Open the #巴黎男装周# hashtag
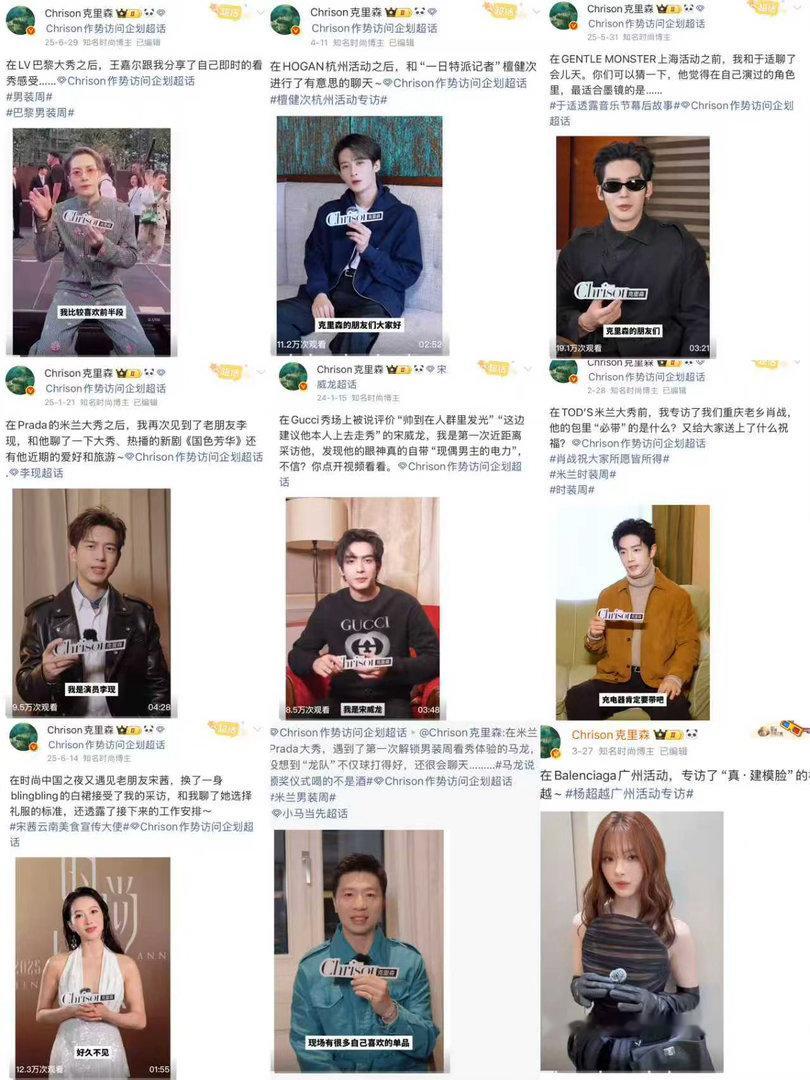The height and width of the screenshot is (1080, 810). click(x=40, y=112)
